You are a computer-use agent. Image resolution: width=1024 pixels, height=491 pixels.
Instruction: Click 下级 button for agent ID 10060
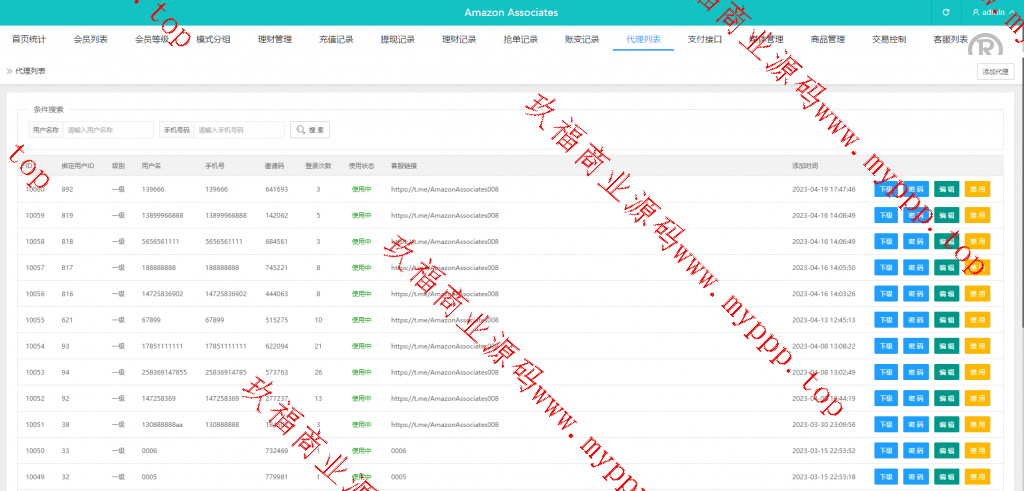point(886,189)
